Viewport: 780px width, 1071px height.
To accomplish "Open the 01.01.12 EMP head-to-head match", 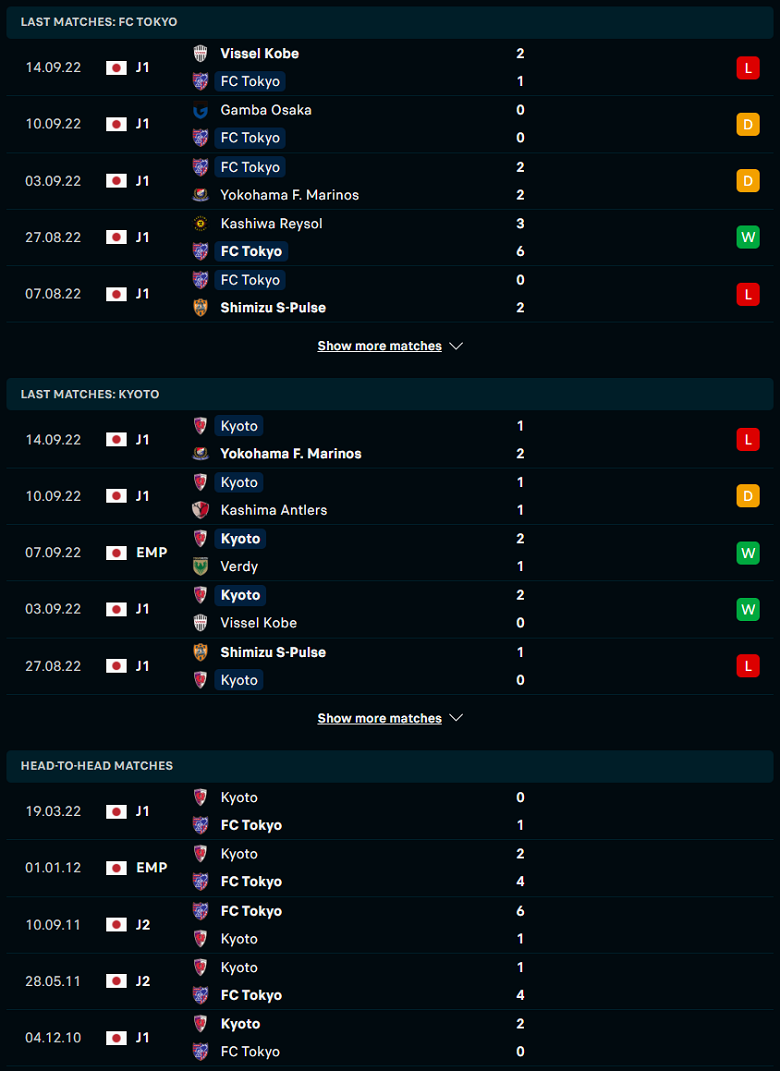I will click(390, 868).
